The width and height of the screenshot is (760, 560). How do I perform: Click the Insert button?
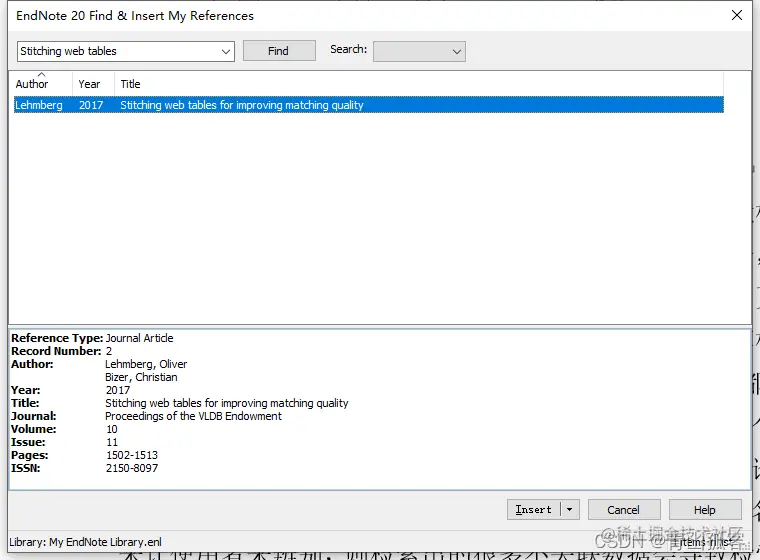click(533, 510)
